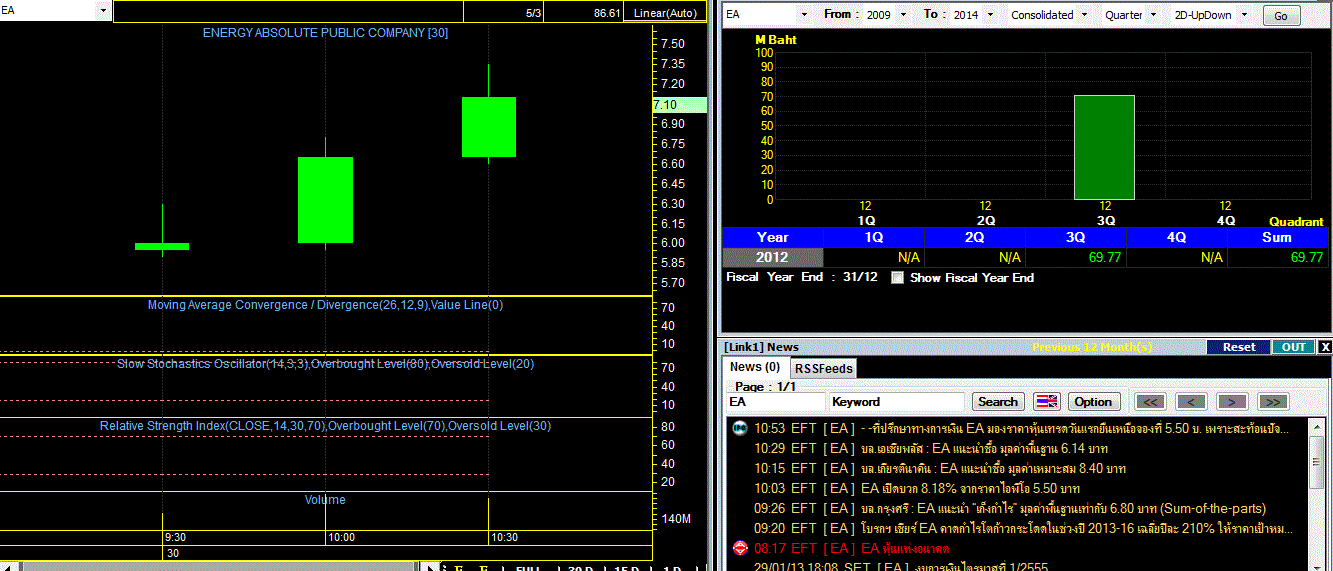Click the Previous 12 Month(s) label
Screen dimensions: 1333x571
[x=1091, y=347]
